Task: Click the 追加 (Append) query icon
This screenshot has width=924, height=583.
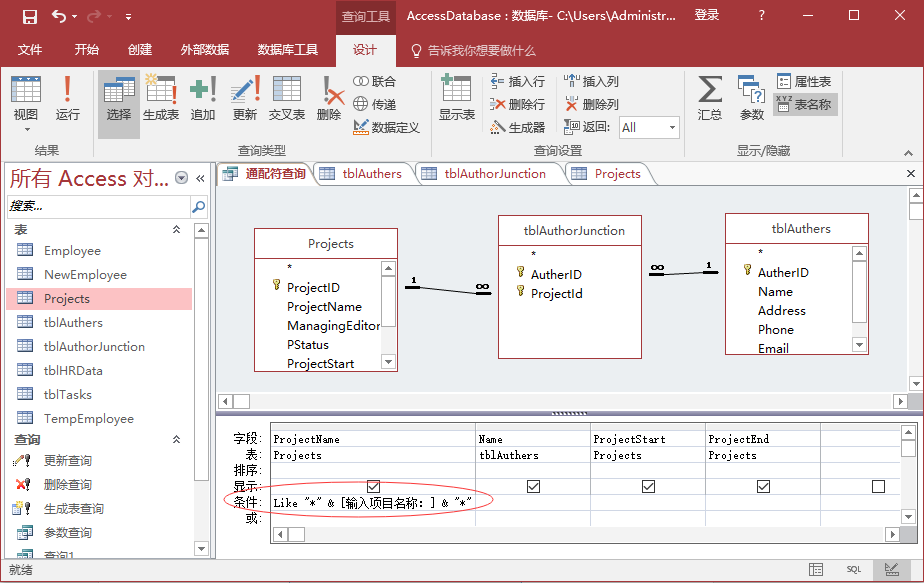Action: click(x=203, y=98)
